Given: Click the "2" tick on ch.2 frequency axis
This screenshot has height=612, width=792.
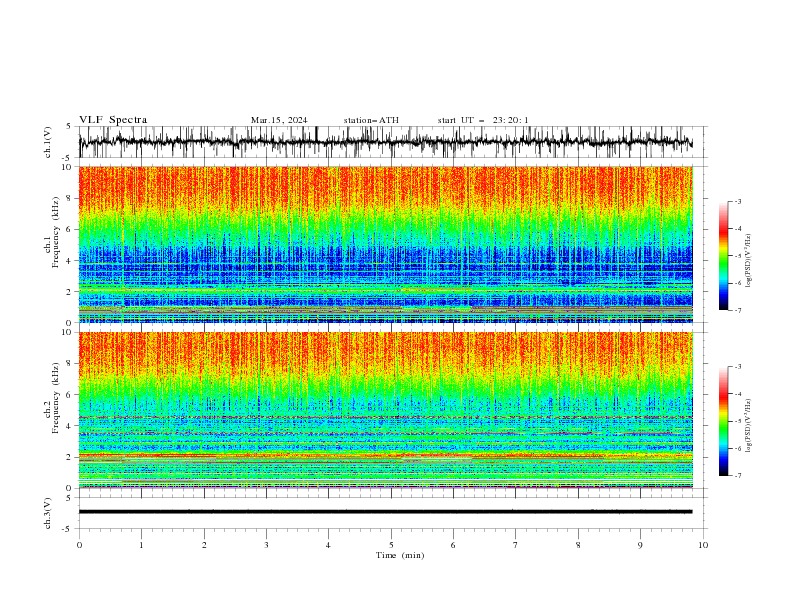Looking at the screenshot, I should click(71, 457).
